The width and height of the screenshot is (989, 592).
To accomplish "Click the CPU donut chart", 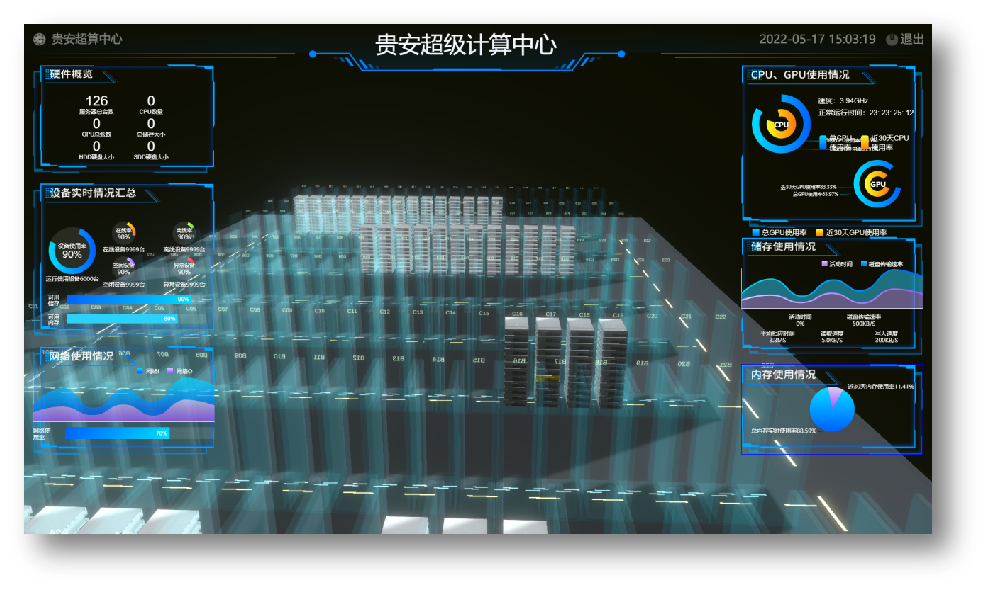I will (779, 125).
